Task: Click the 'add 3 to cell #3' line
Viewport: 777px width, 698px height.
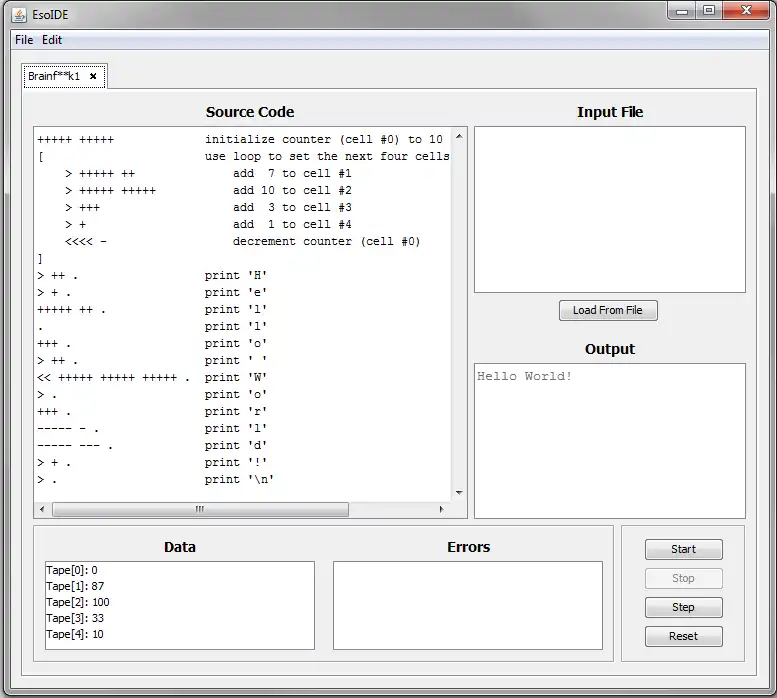Action: pyautogui.click(x=292, y=208)
